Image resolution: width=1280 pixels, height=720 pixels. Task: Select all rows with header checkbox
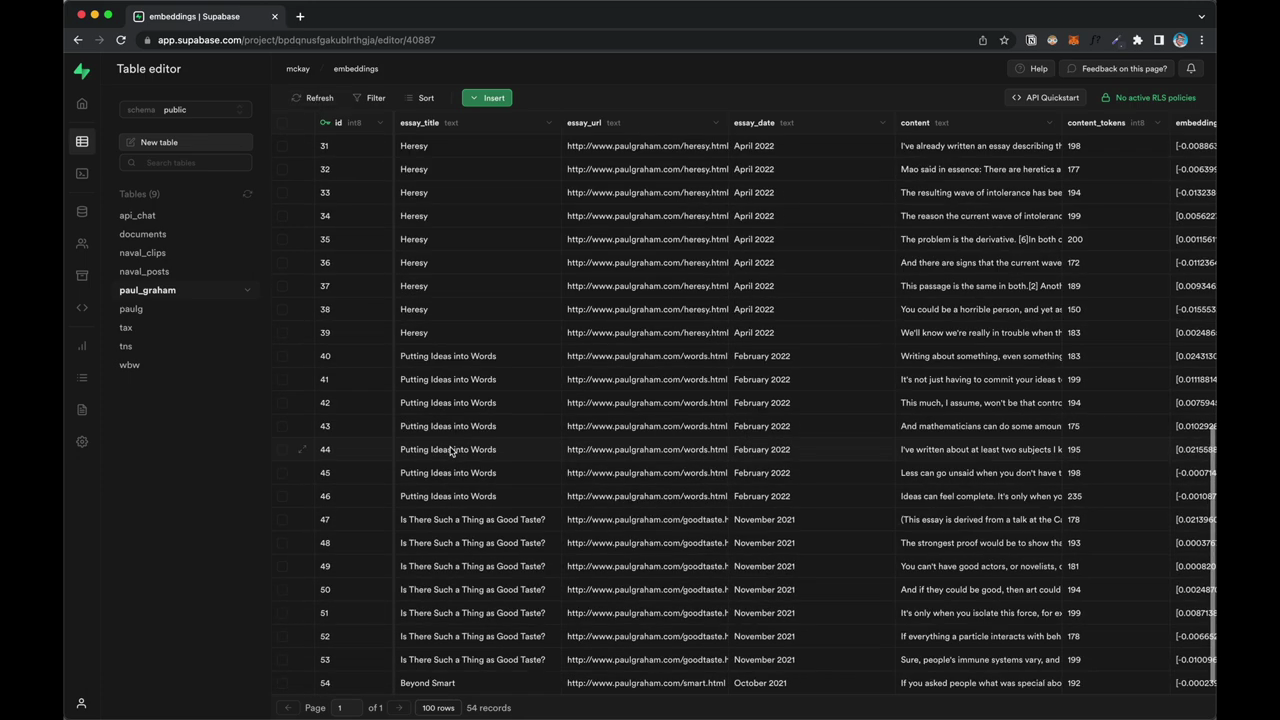(x=282, y=123)
